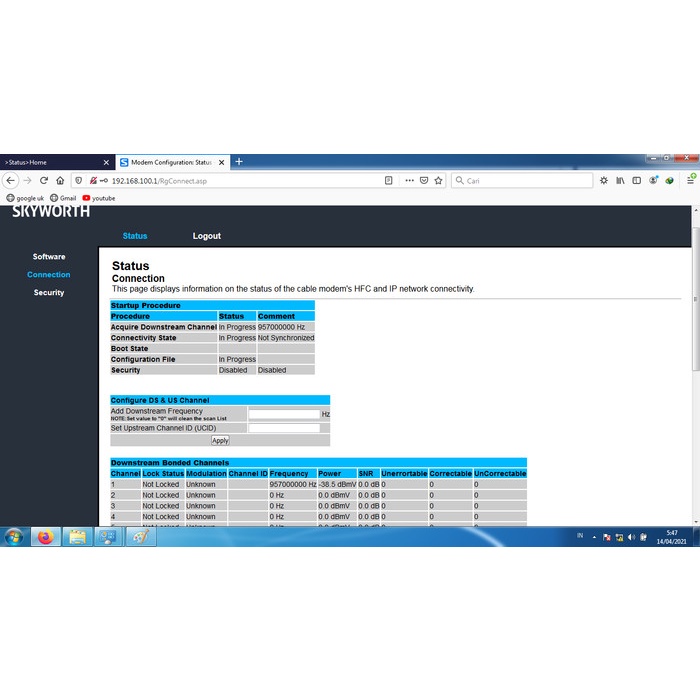Screen dimensions: 700x700
Task: Click the '-38.5 dBmV' power cell
Action: tap(337, 484)
